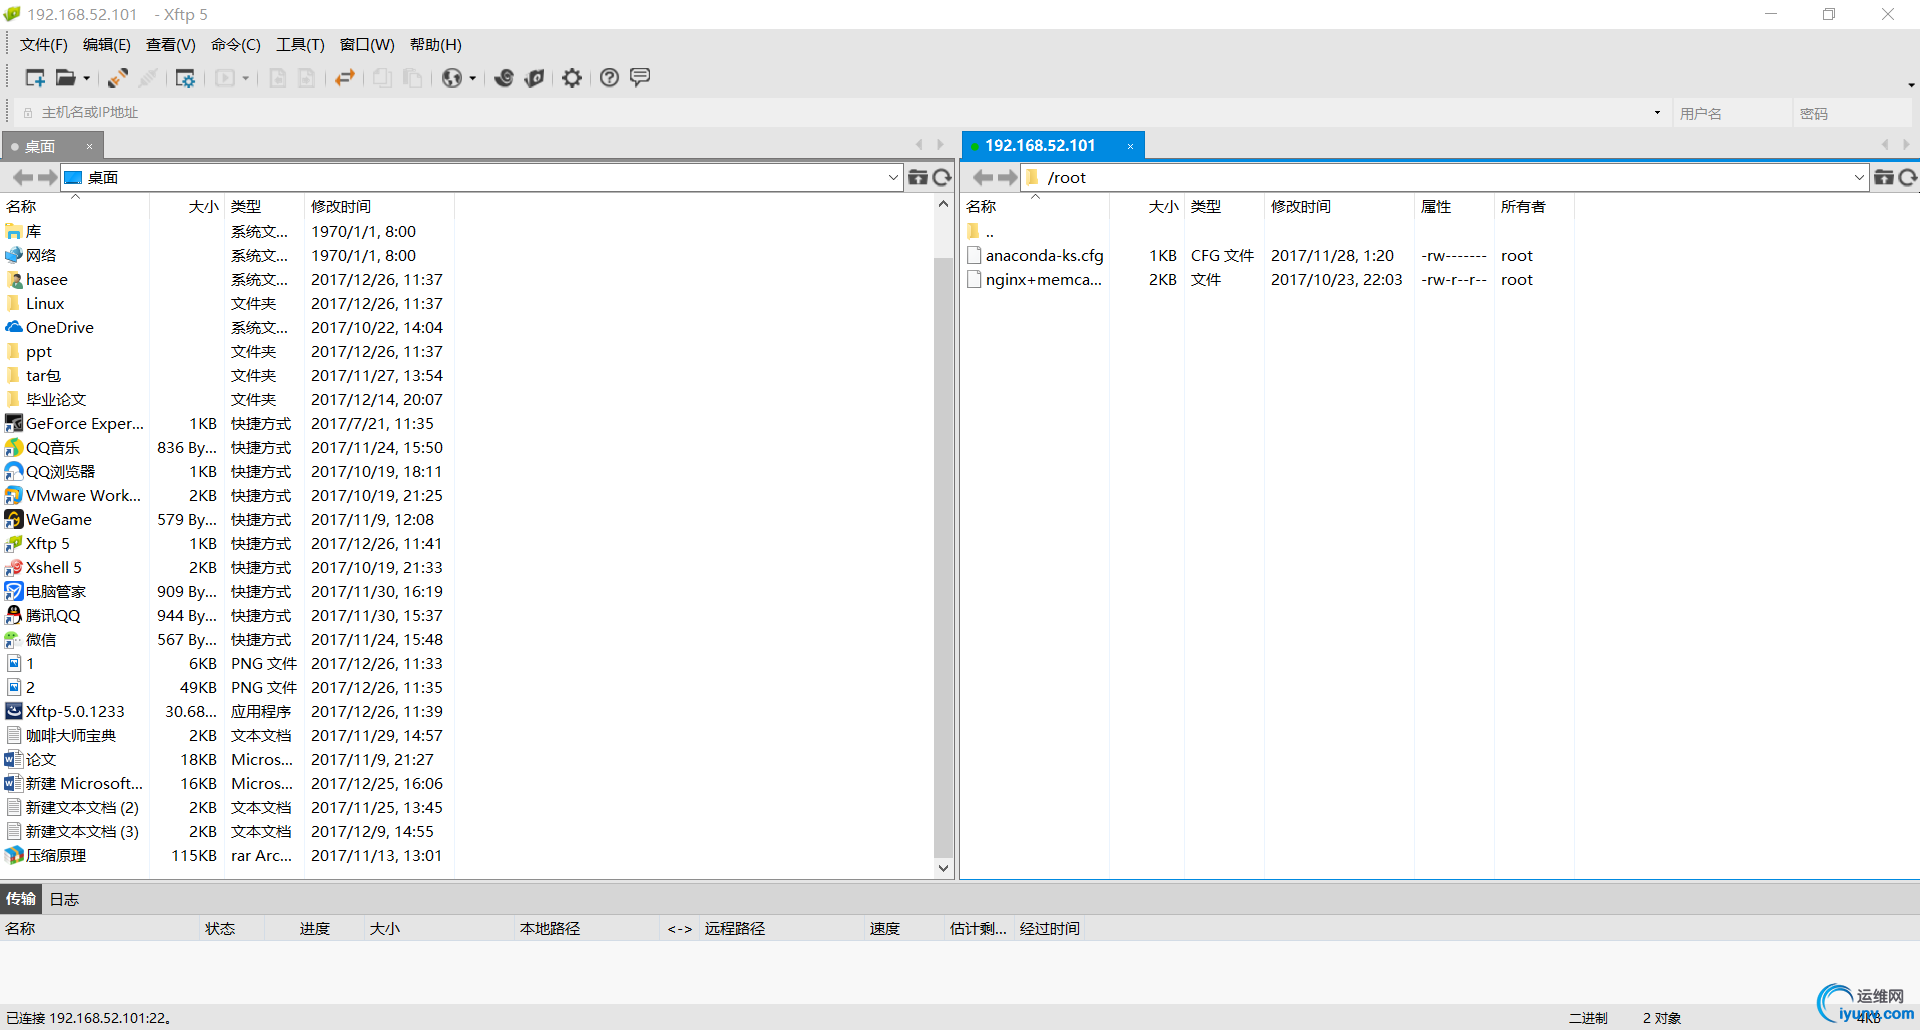Click the orange transfer arrows icon
The width and height of the screenshot is (1920, 1030).
[345, 78]
